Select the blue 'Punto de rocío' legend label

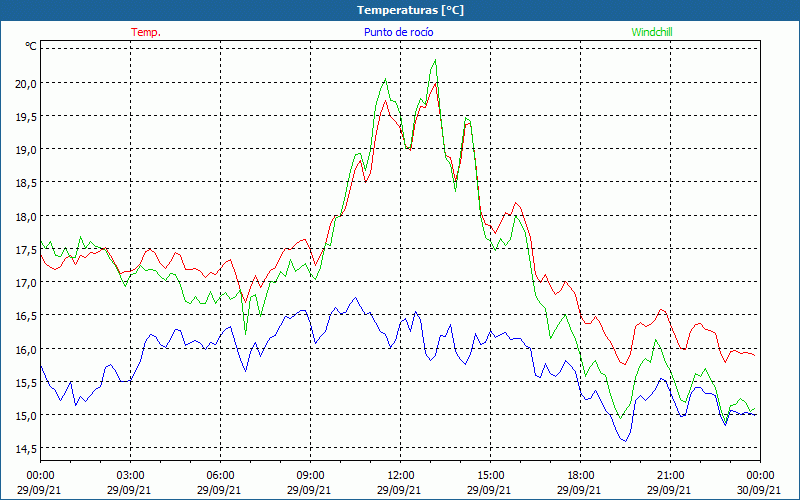(398, 32)
